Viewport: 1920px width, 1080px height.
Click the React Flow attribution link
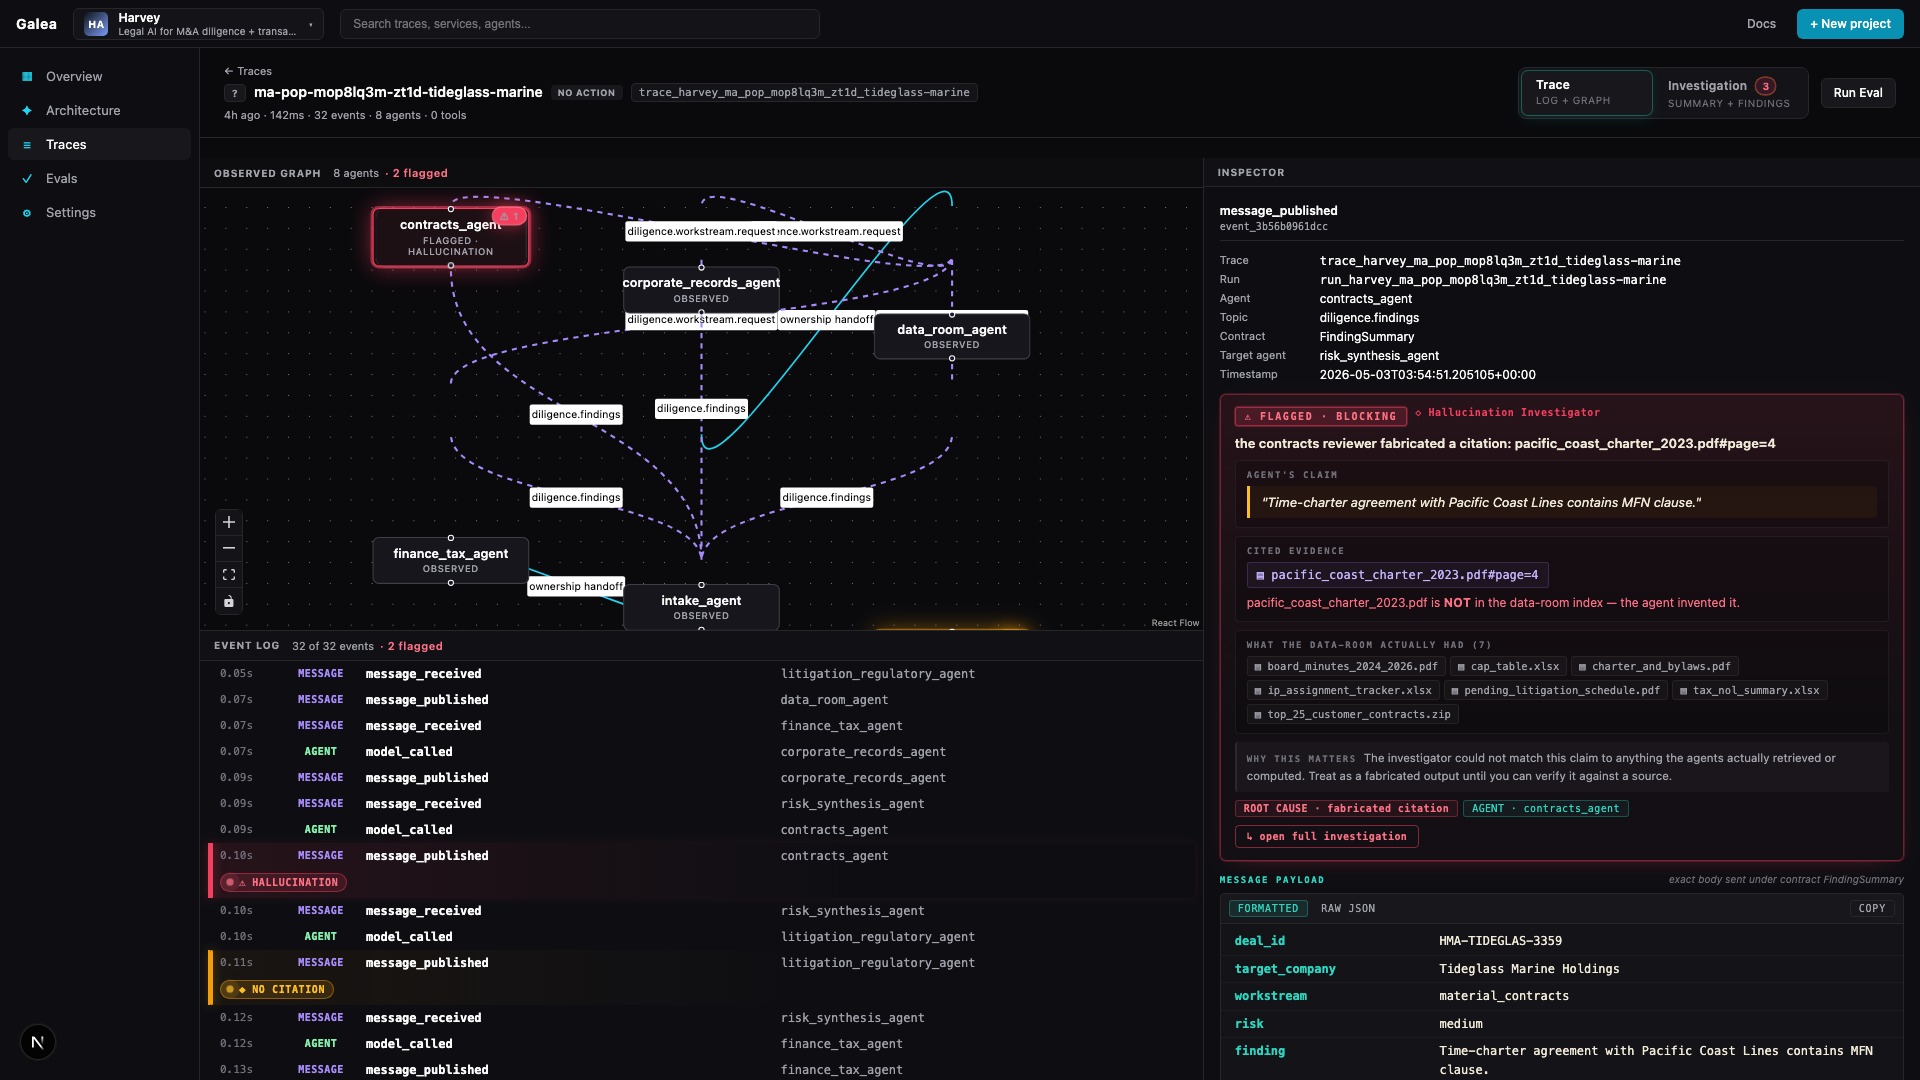pos(1174,623)
